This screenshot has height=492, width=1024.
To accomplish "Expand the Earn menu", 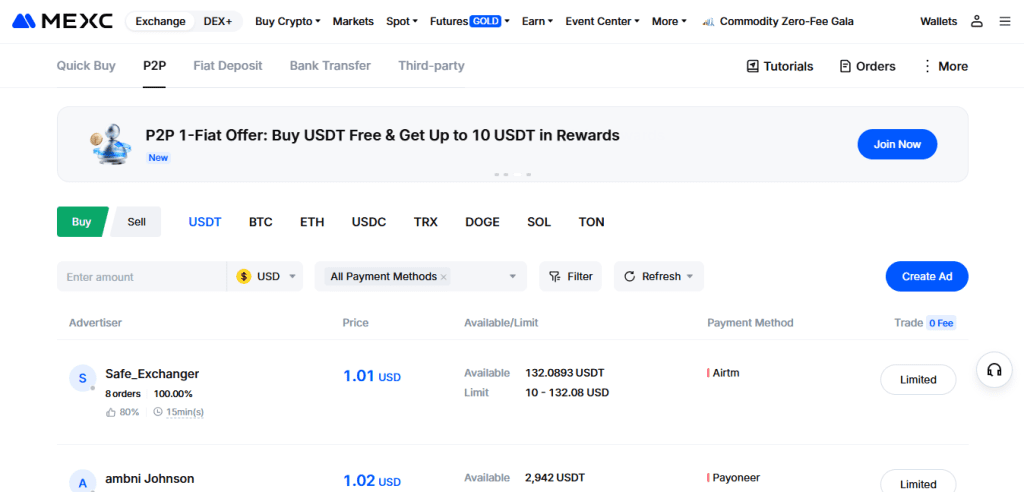I will (537, 21).
